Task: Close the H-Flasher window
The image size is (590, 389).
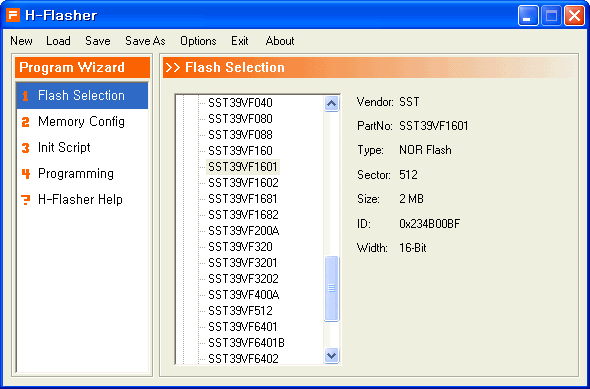Action: click(574, 16)
